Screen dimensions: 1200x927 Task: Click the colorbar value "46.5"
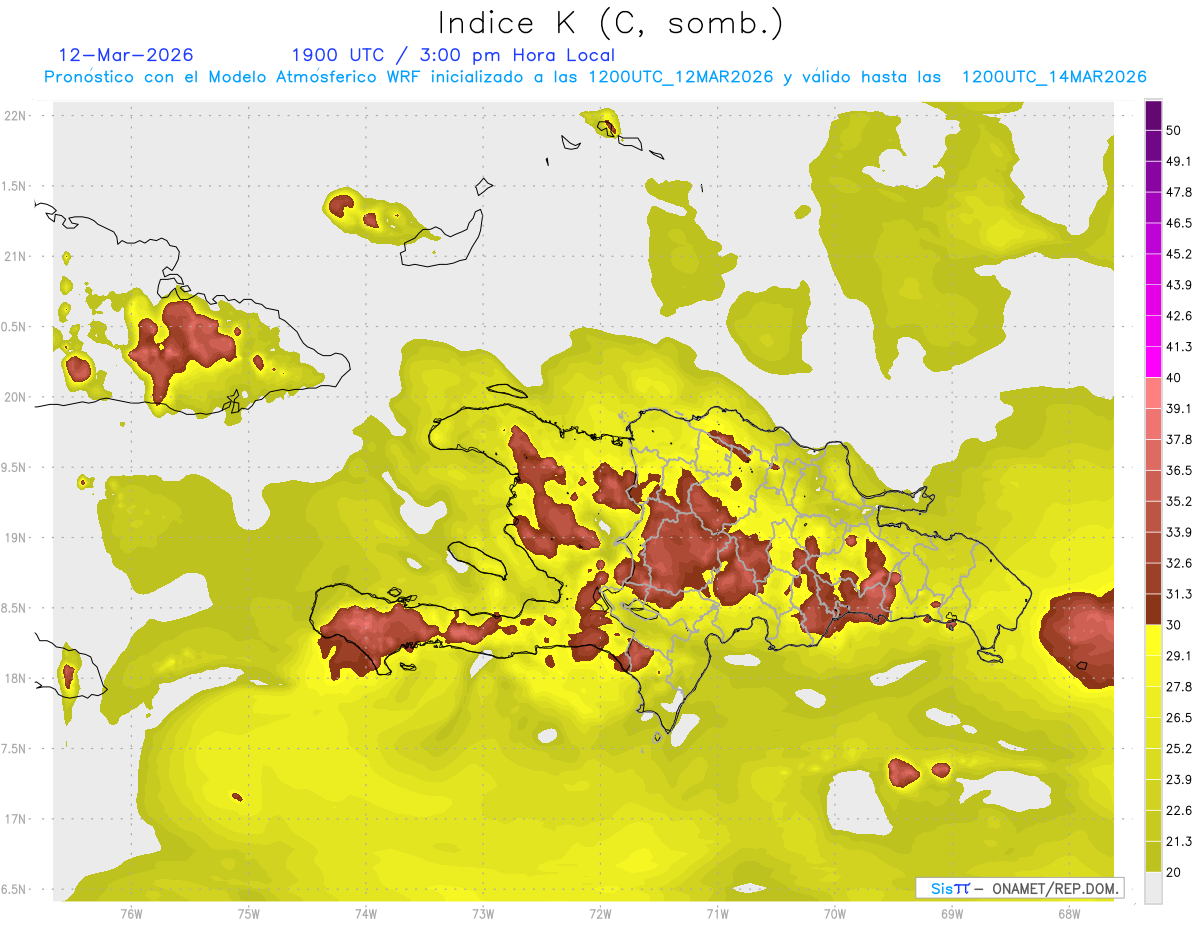pyautogui.click(x=1179, y=223)
